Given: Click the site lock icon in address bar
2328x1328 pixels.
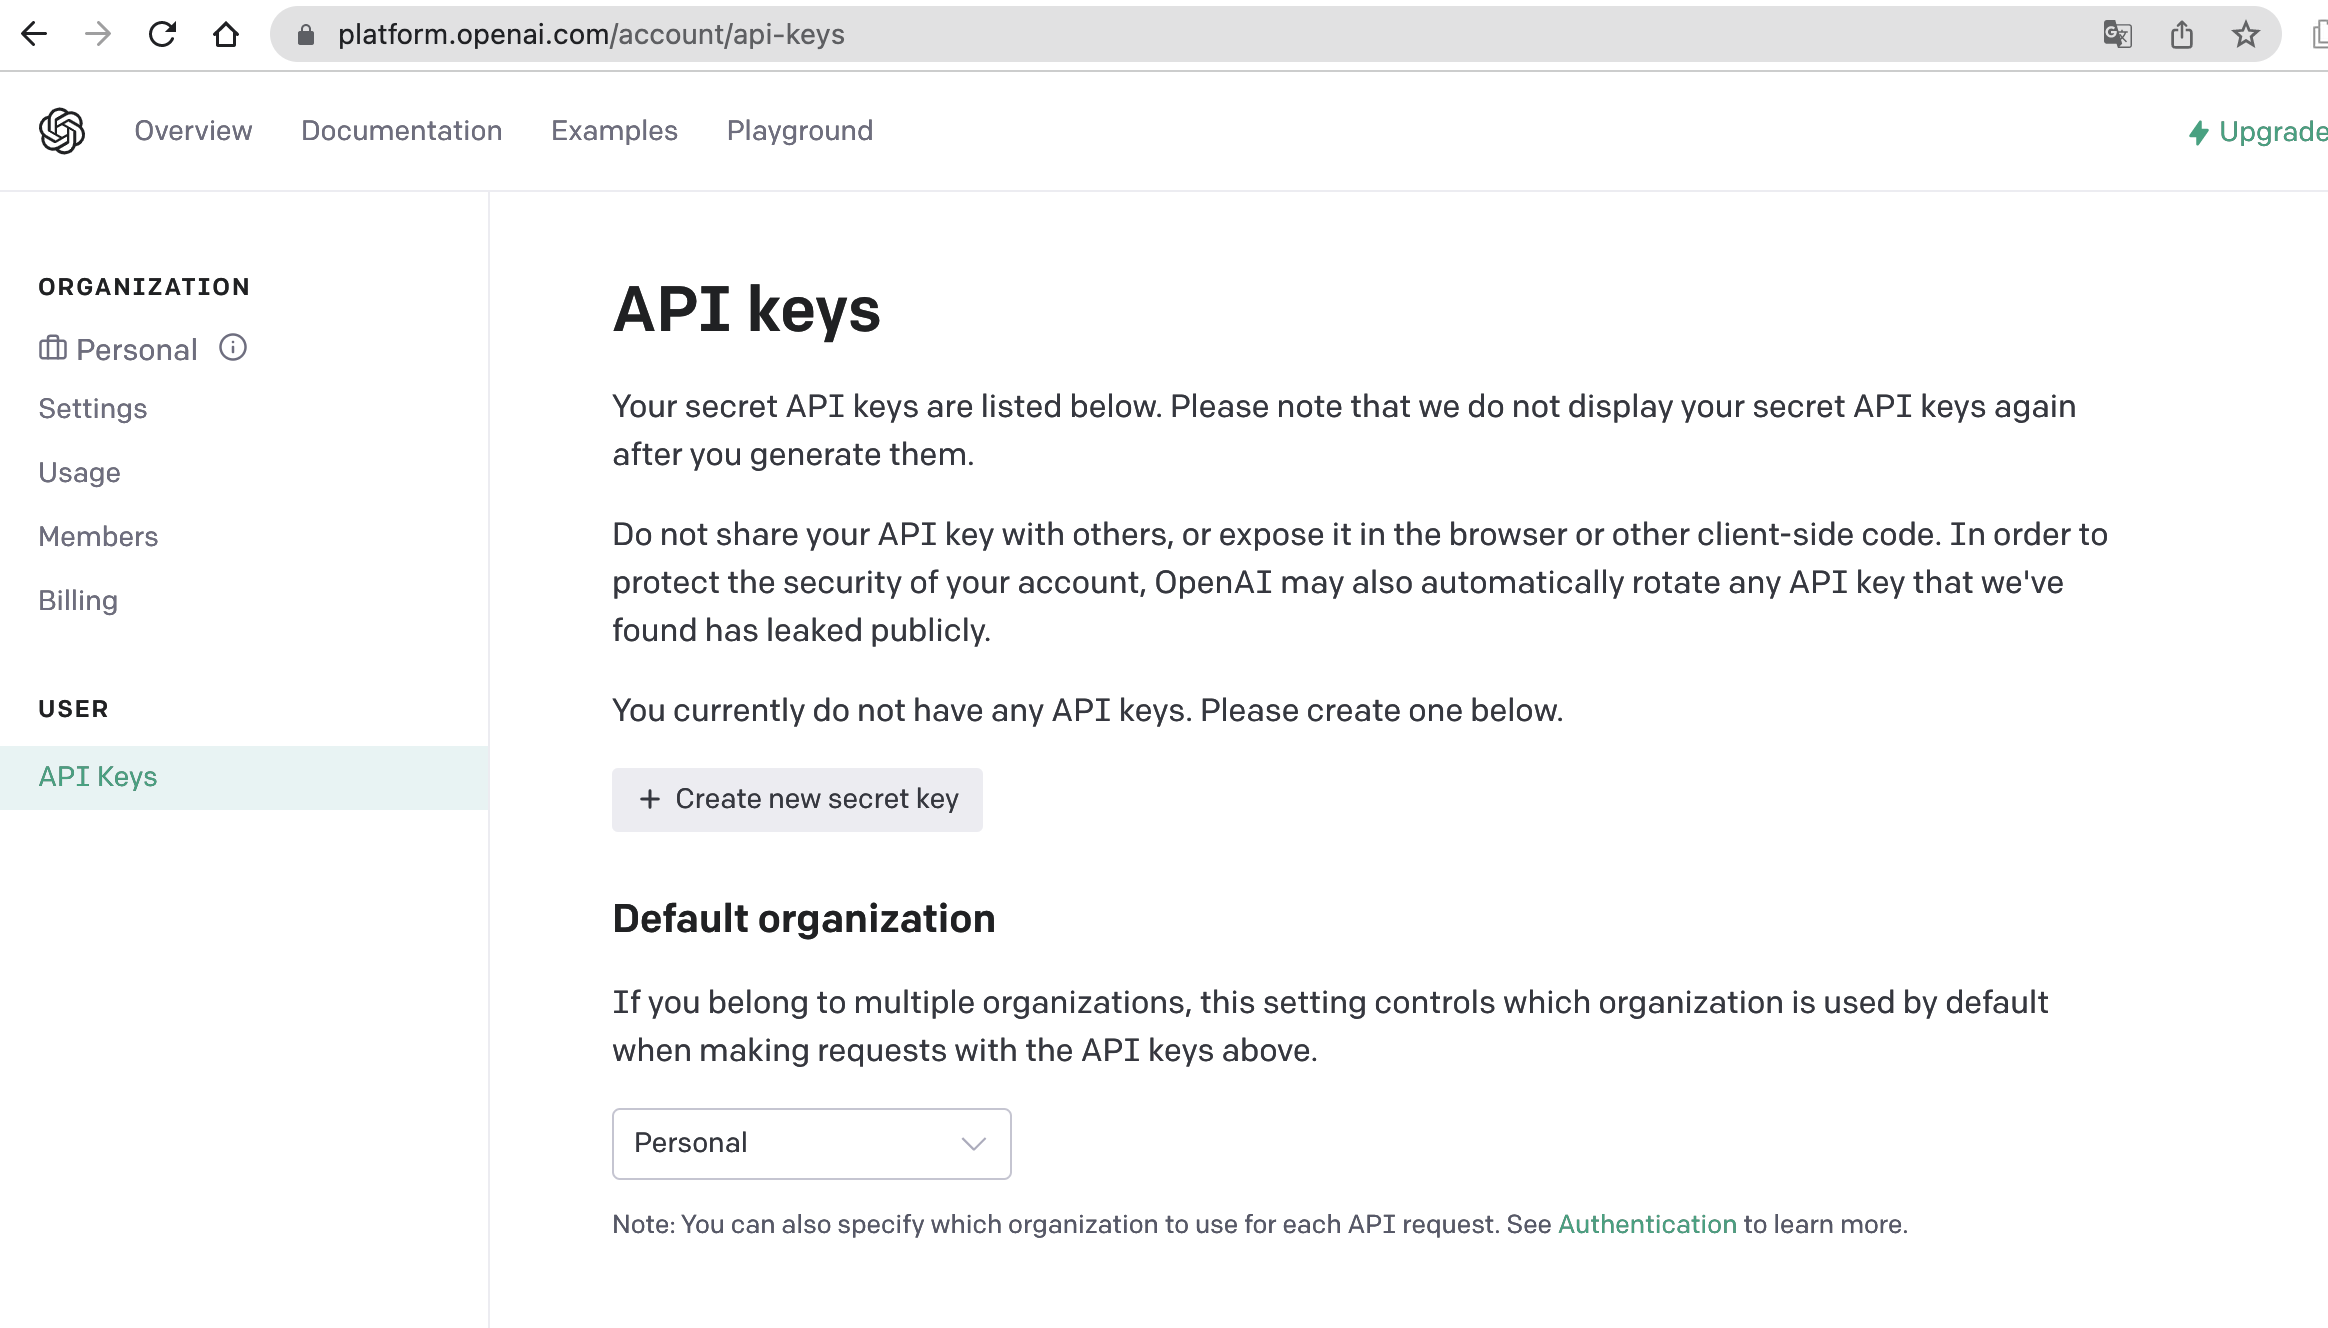Looking at the screenshot, I should click(306, 35).
